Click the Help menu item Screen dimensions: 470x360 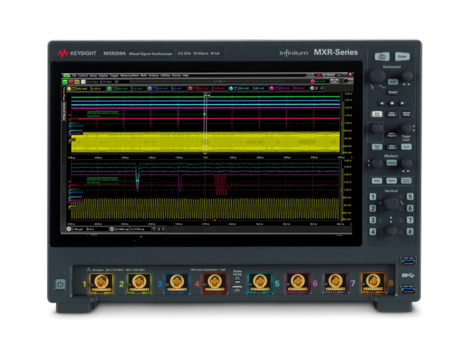[x=185, y=75]
